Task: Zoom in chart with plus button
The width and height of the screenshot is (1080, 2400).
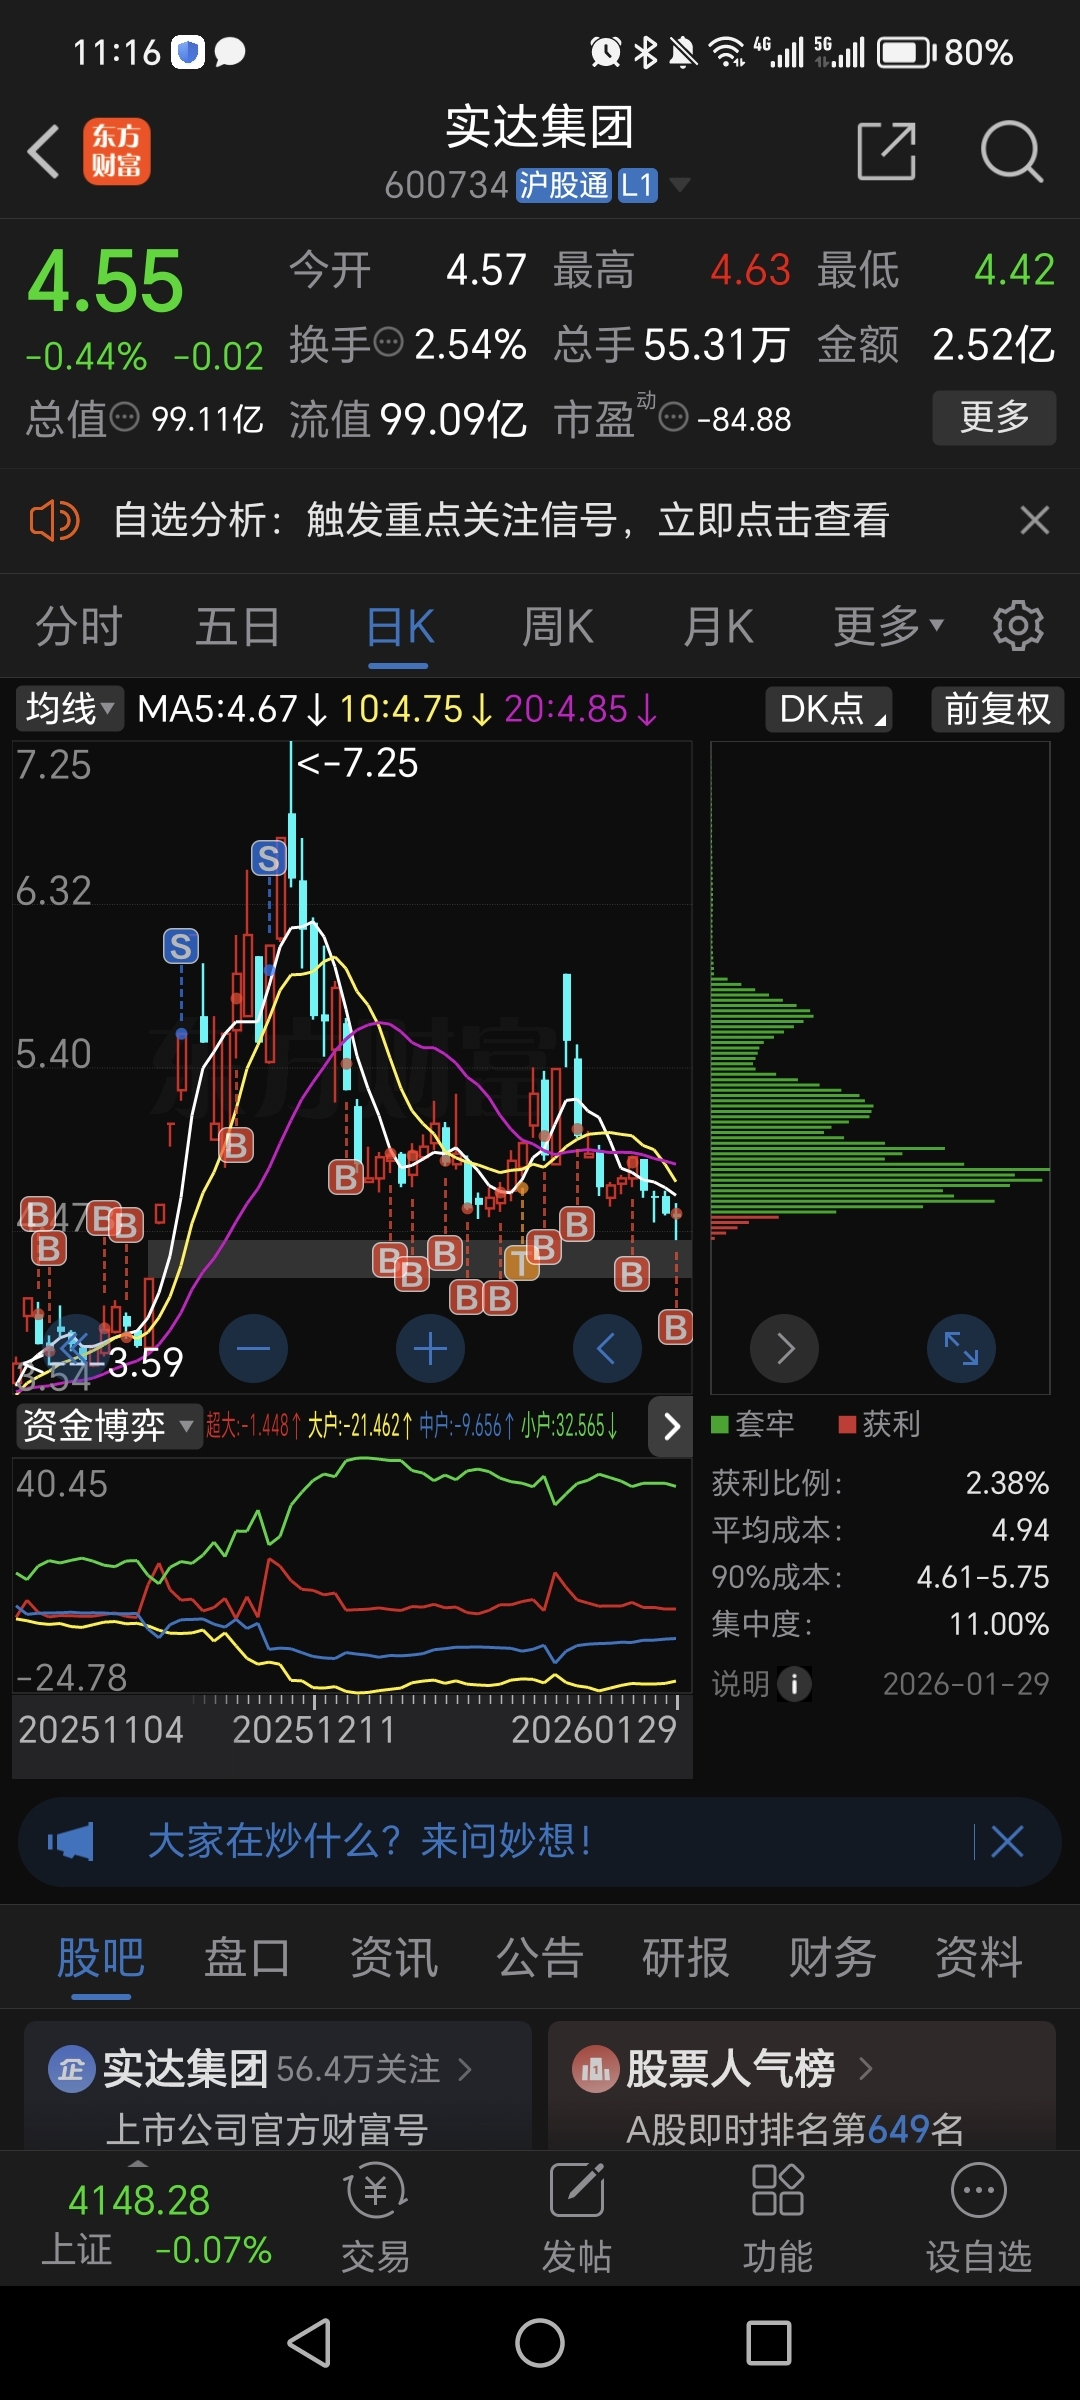Action: coord(430,1348)
